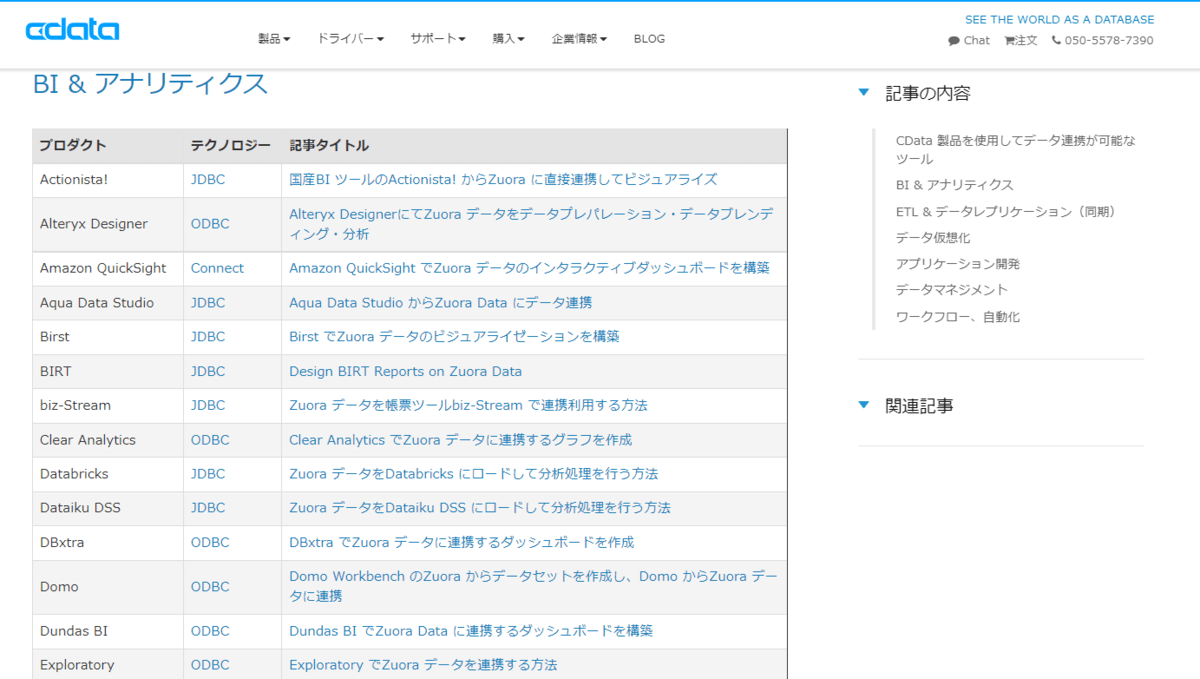Open the 企業情報 dropdown menu

coord(579,39)
